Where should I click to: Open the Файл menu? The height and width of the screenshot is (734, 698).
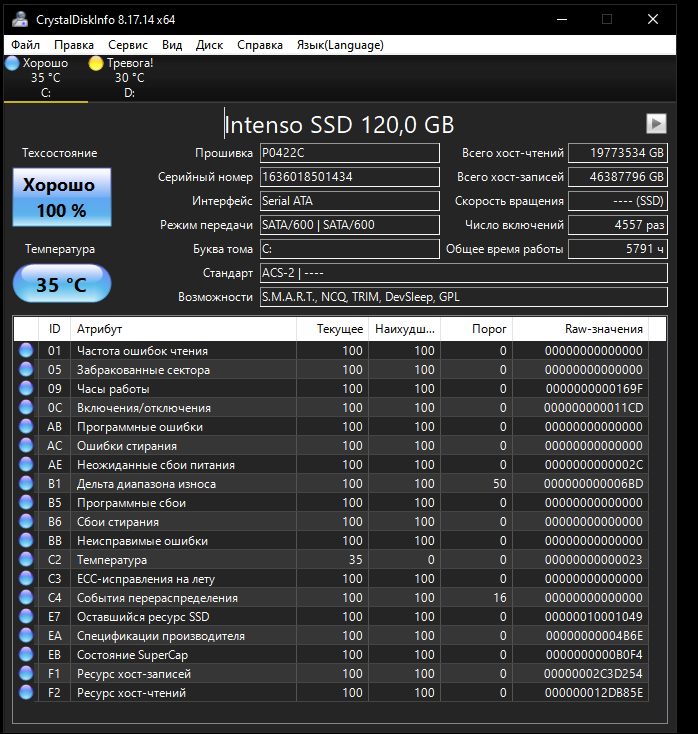click(25, 45)
